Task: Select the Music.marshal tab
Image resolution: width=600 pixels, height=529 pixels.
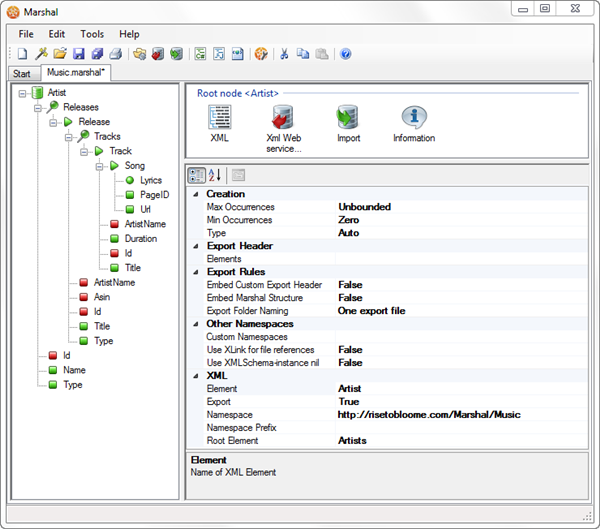Action: tap(76, 72)
